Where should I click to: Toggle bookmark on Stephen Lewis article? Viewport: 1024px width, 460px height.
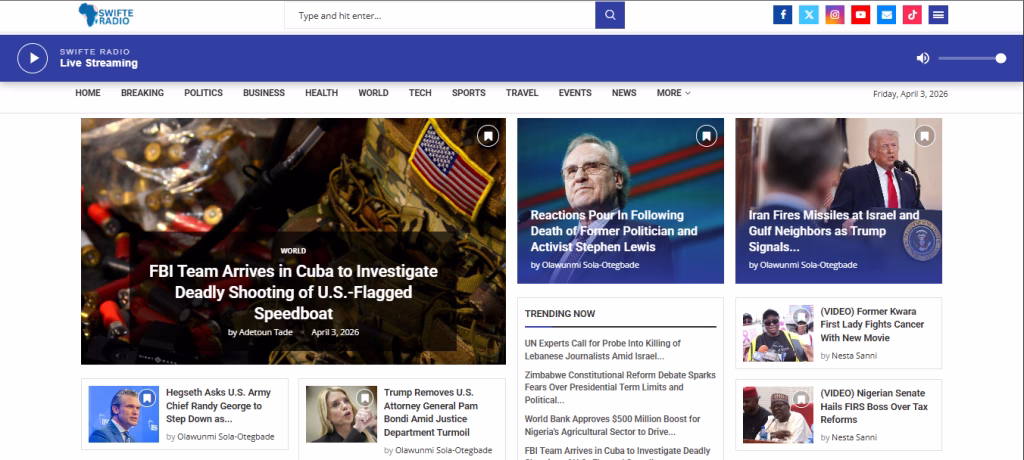click(x=706, y=136)
